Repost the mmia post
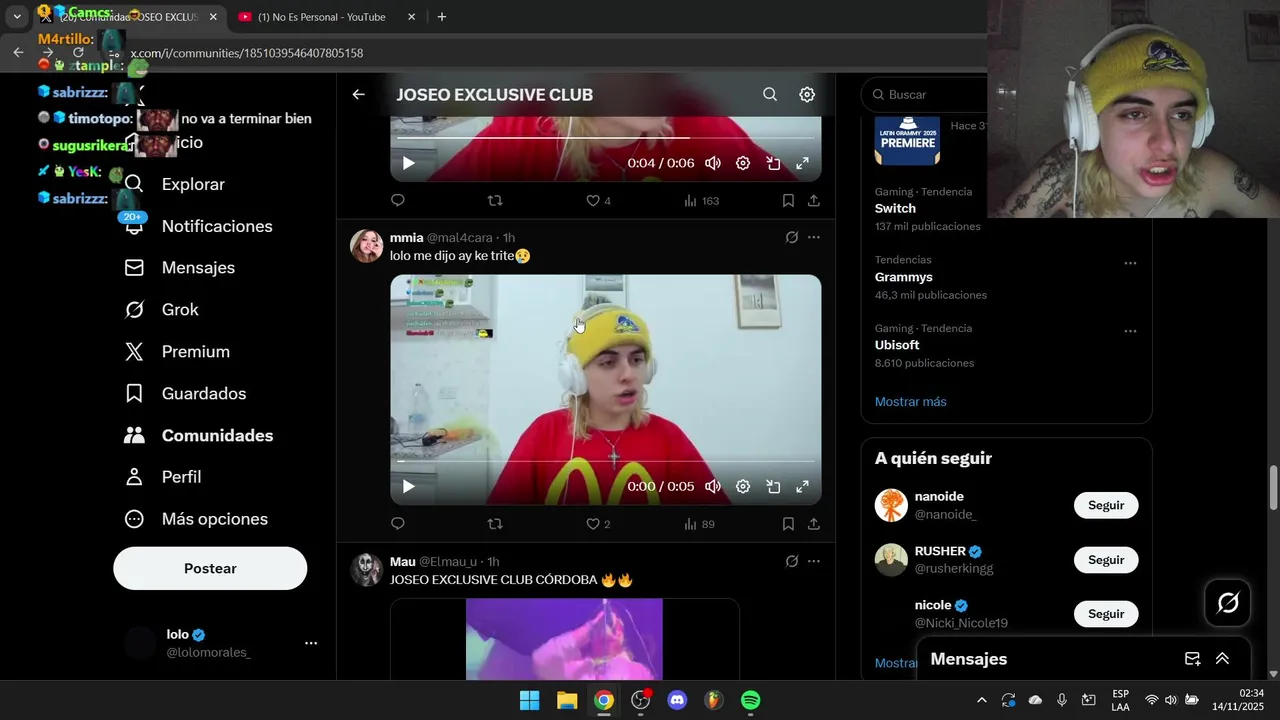This screenshot has height=720, width=1280. (x=495, y=524)
